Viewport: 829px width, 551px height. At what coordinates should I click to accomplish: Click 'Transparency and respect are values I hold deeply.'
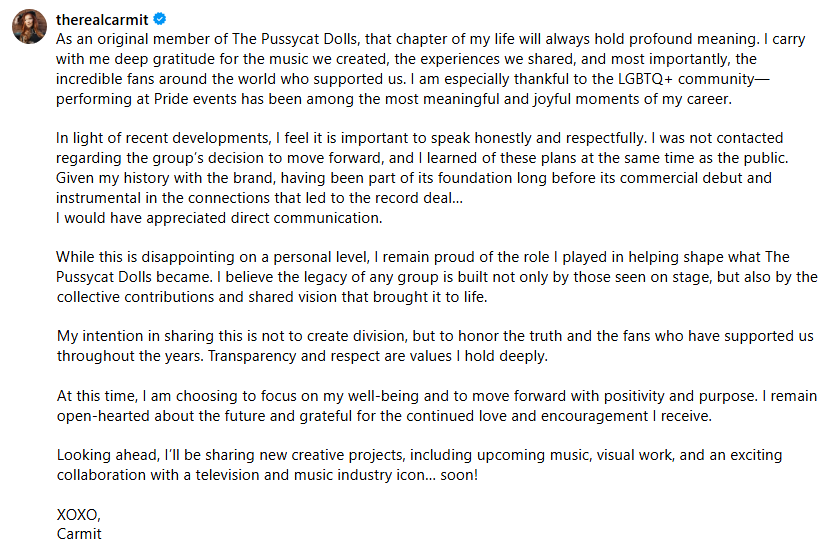tap(377, 356)
